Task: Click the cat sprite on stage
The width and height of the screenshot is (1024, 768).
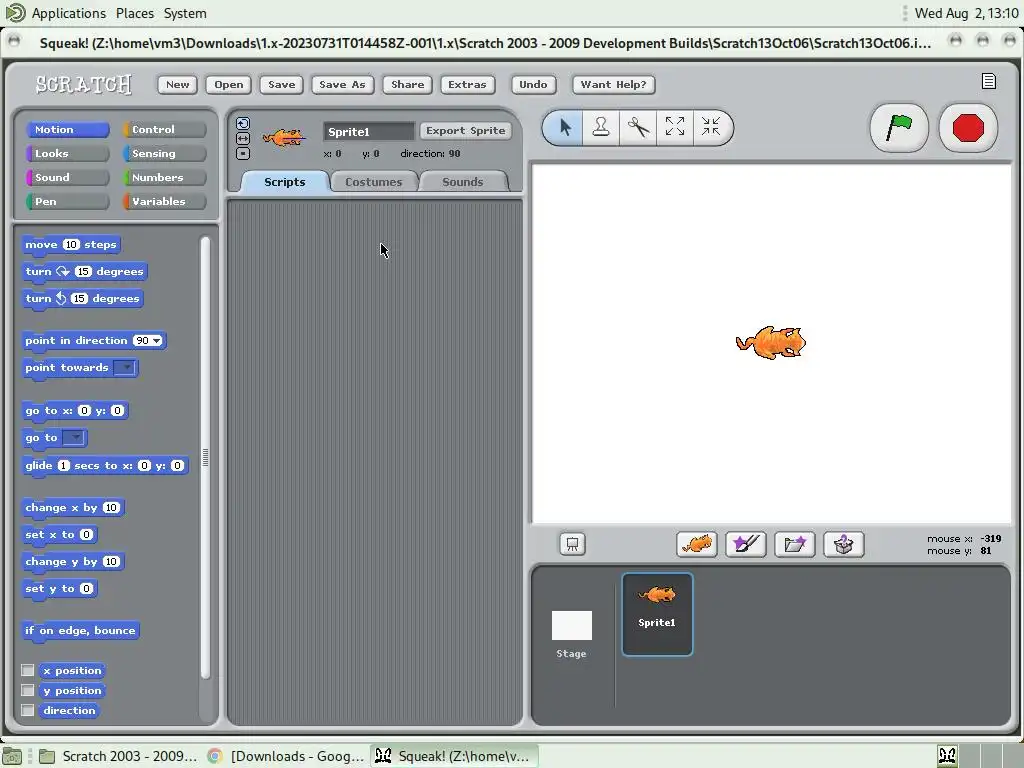Action: tap(771, 343)
